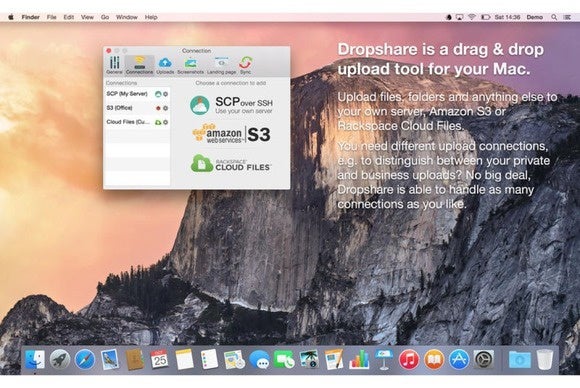Open Finder from the Dock
This screenshot has width=580, height=388.
[35, 360]
